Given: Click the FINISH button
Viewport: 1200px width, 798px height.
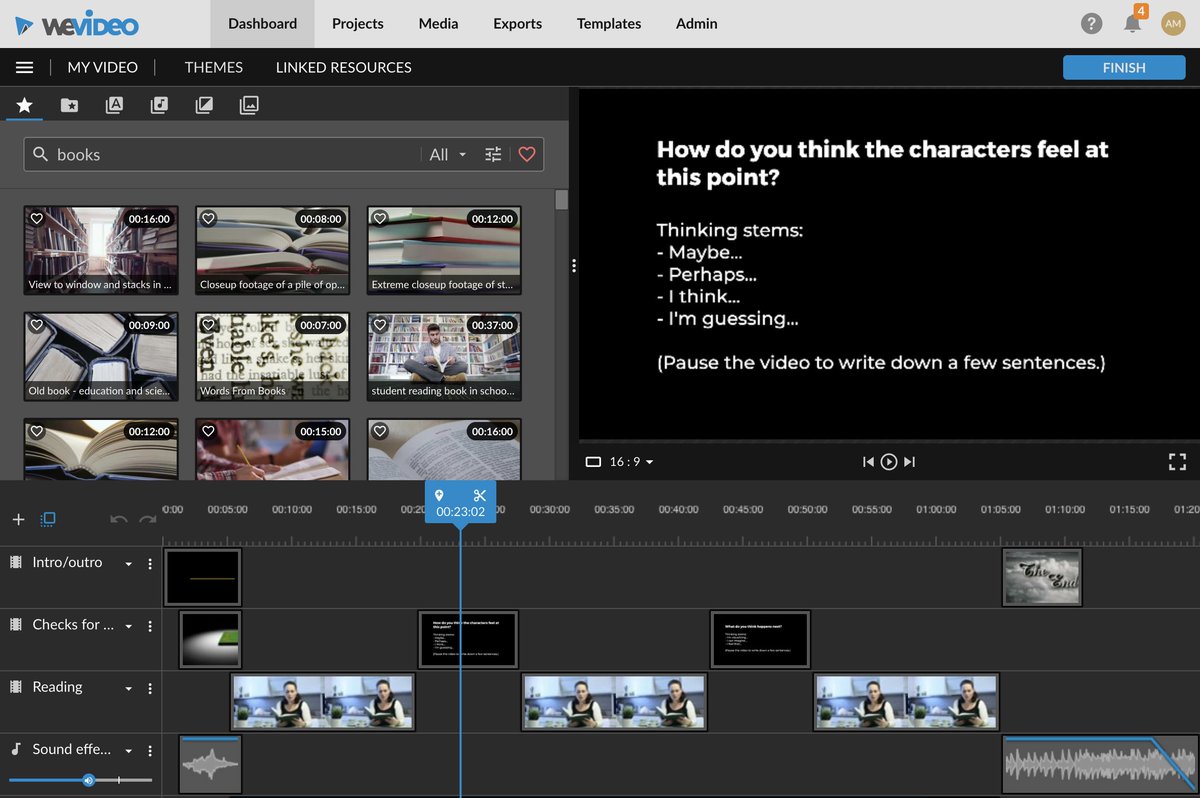Looking at the screenshot, I should tap(1124, 67).
